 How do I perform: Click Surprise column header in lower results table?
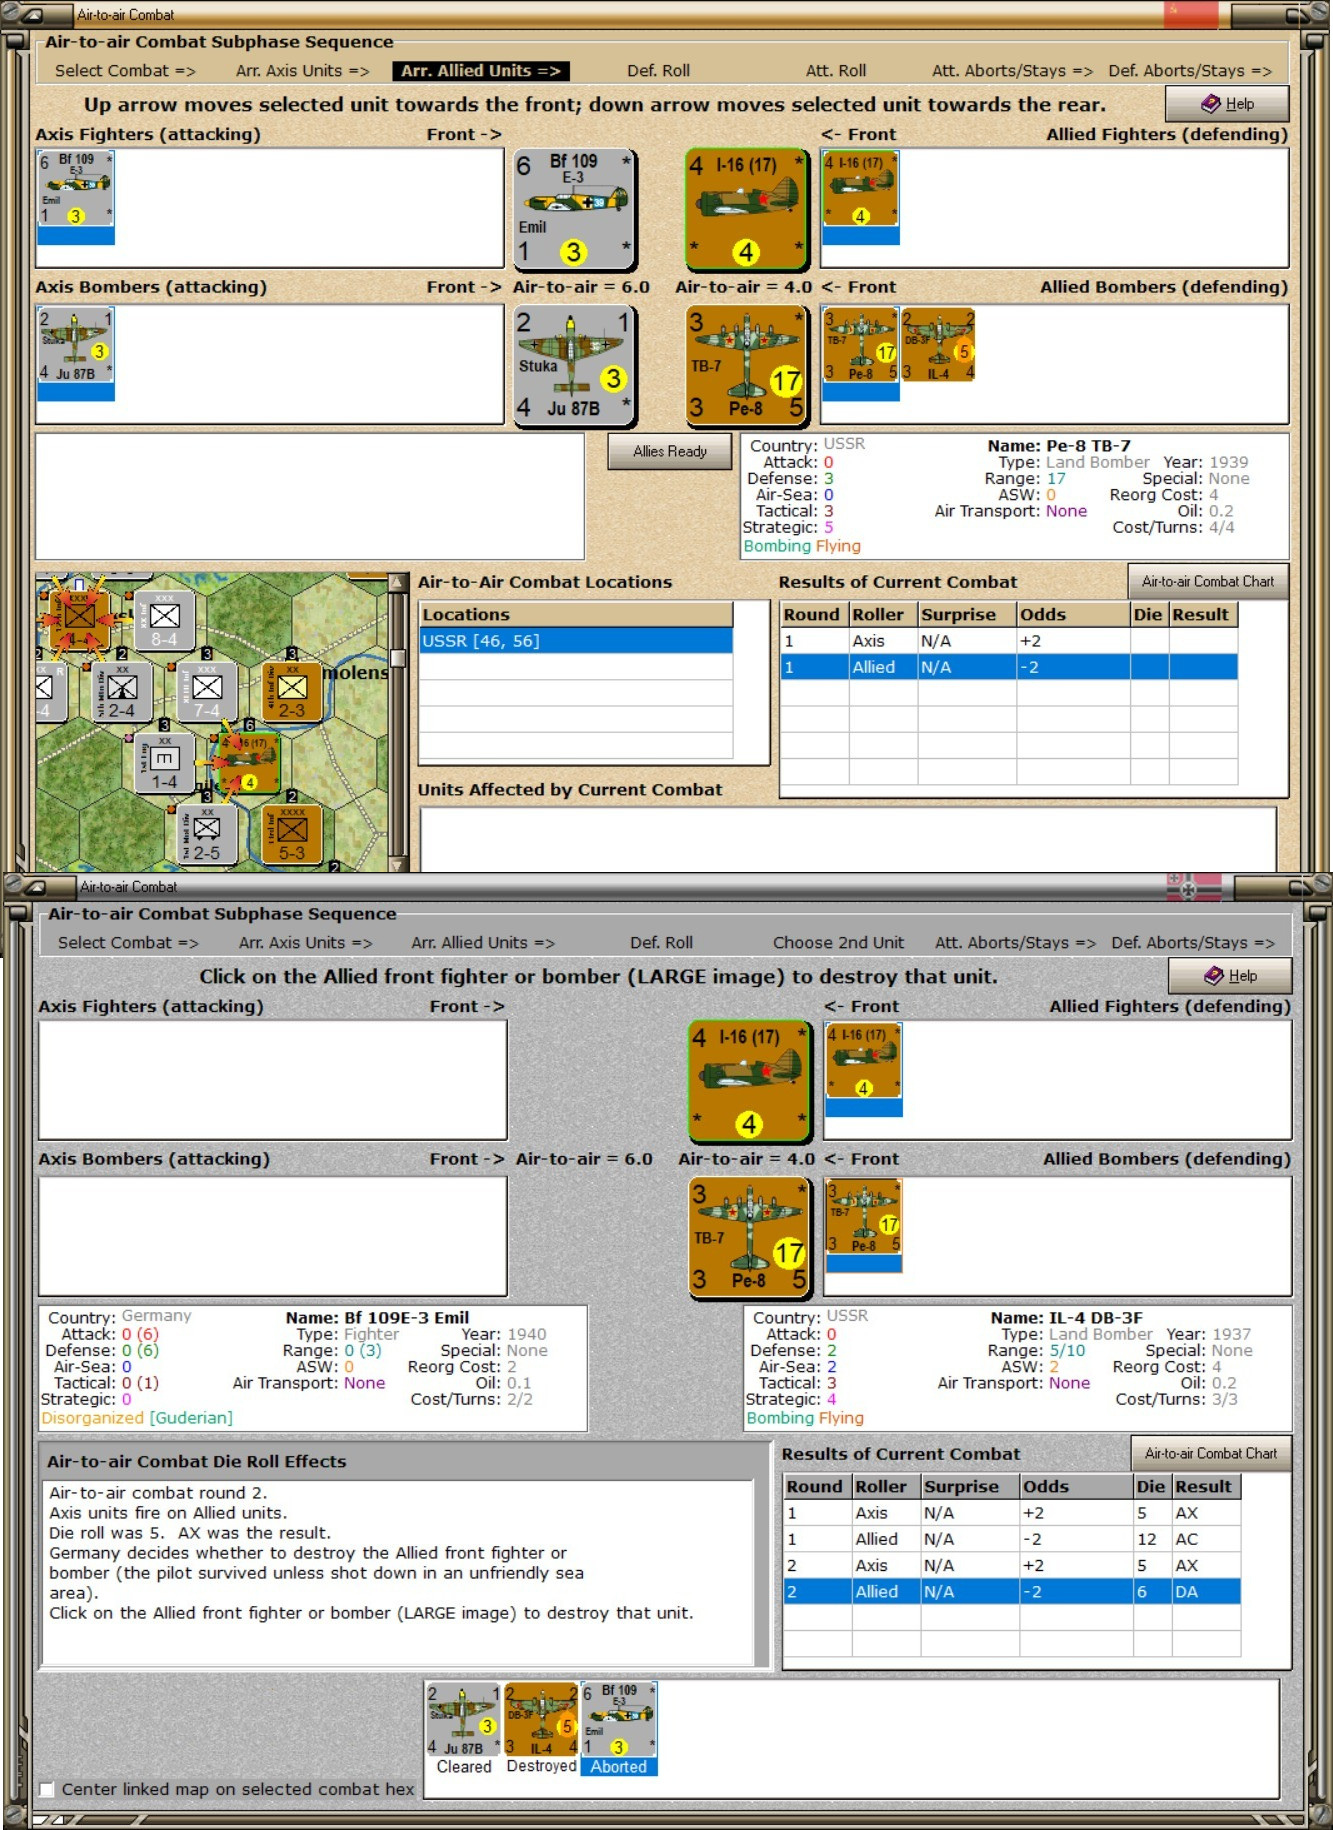pos(970,1487)
